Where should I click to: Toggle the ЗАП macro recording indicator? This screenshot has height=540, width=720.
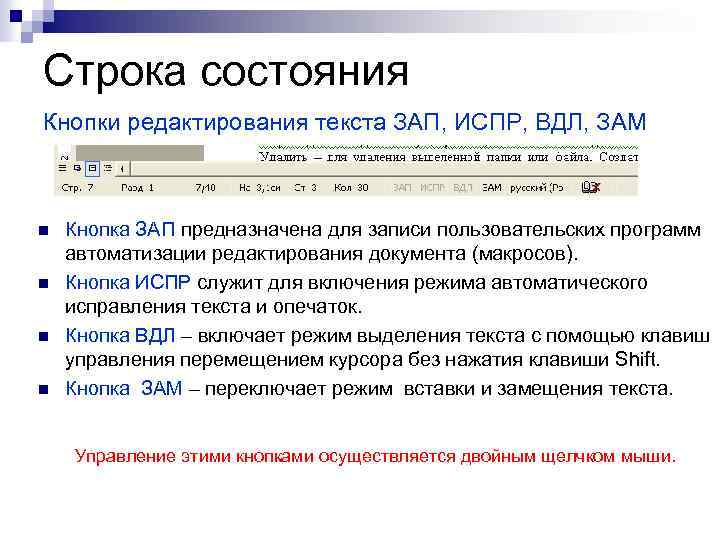[402, 187]
